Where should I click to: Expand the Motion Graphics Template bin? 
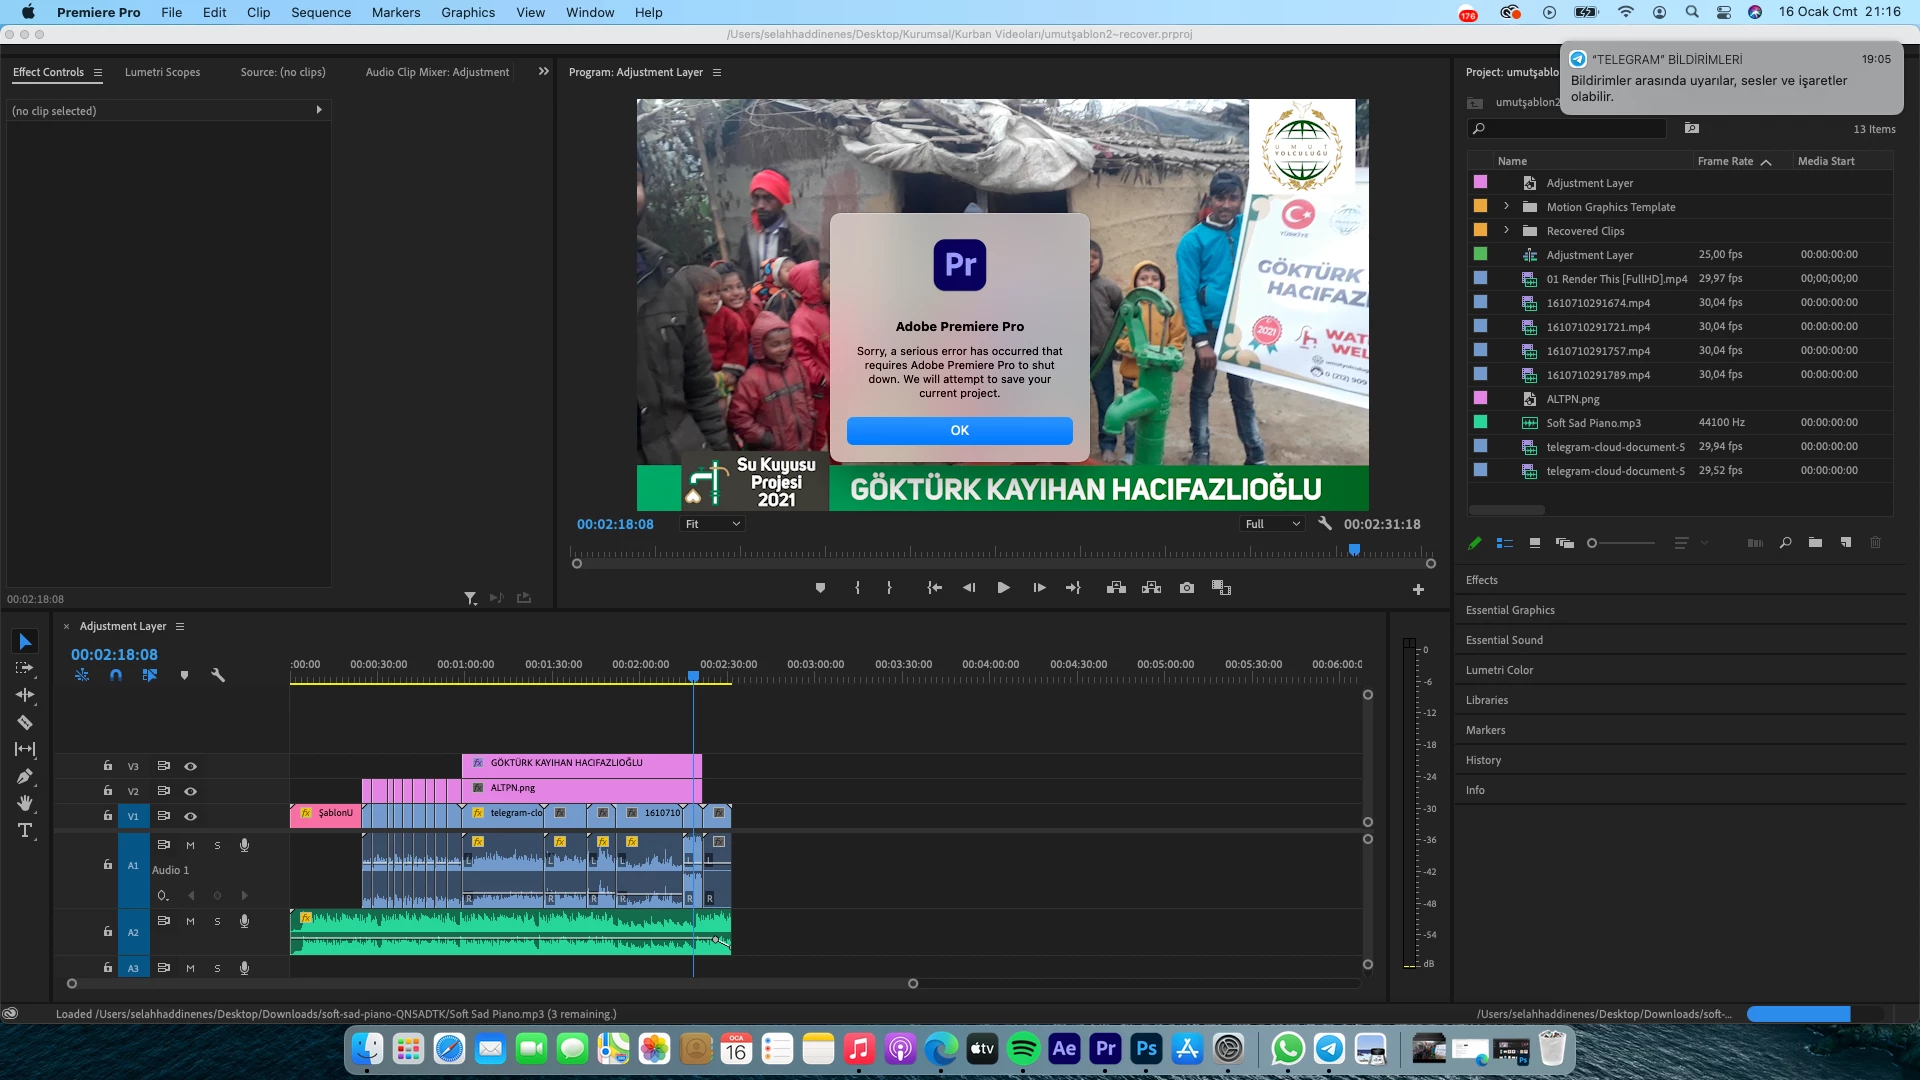point(1506,207)
